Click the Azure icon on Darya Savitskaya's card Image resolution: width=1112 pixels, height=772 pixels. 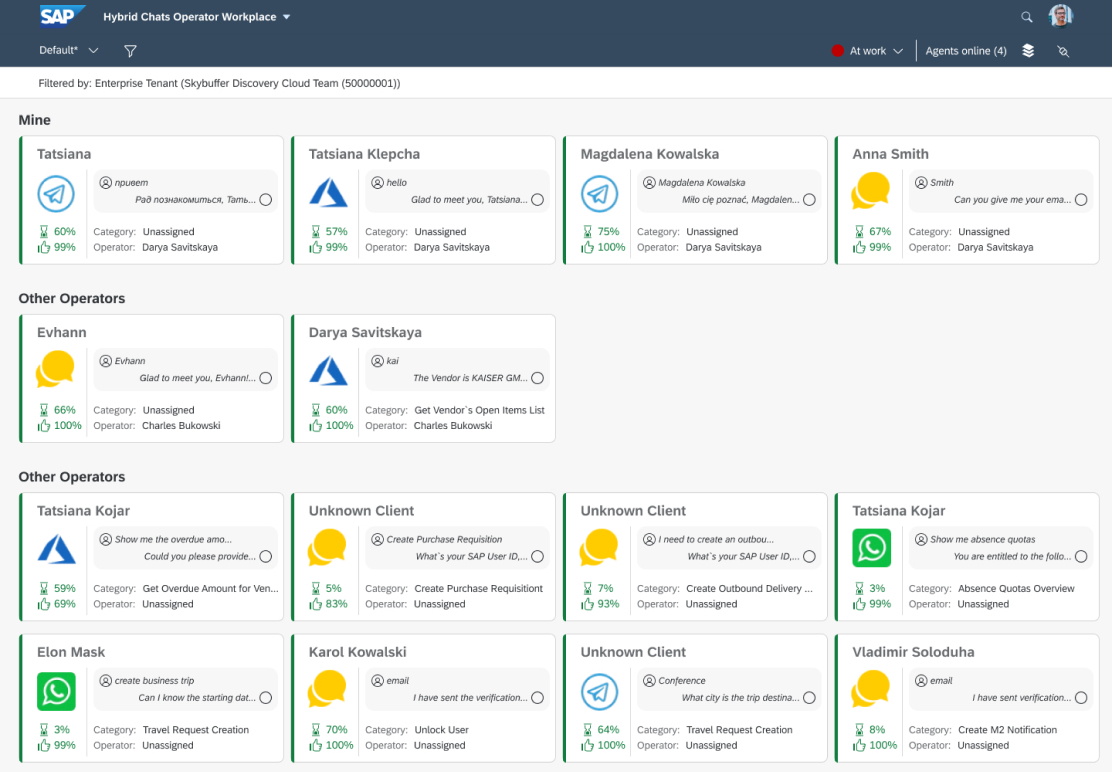[x=328, y=371]
